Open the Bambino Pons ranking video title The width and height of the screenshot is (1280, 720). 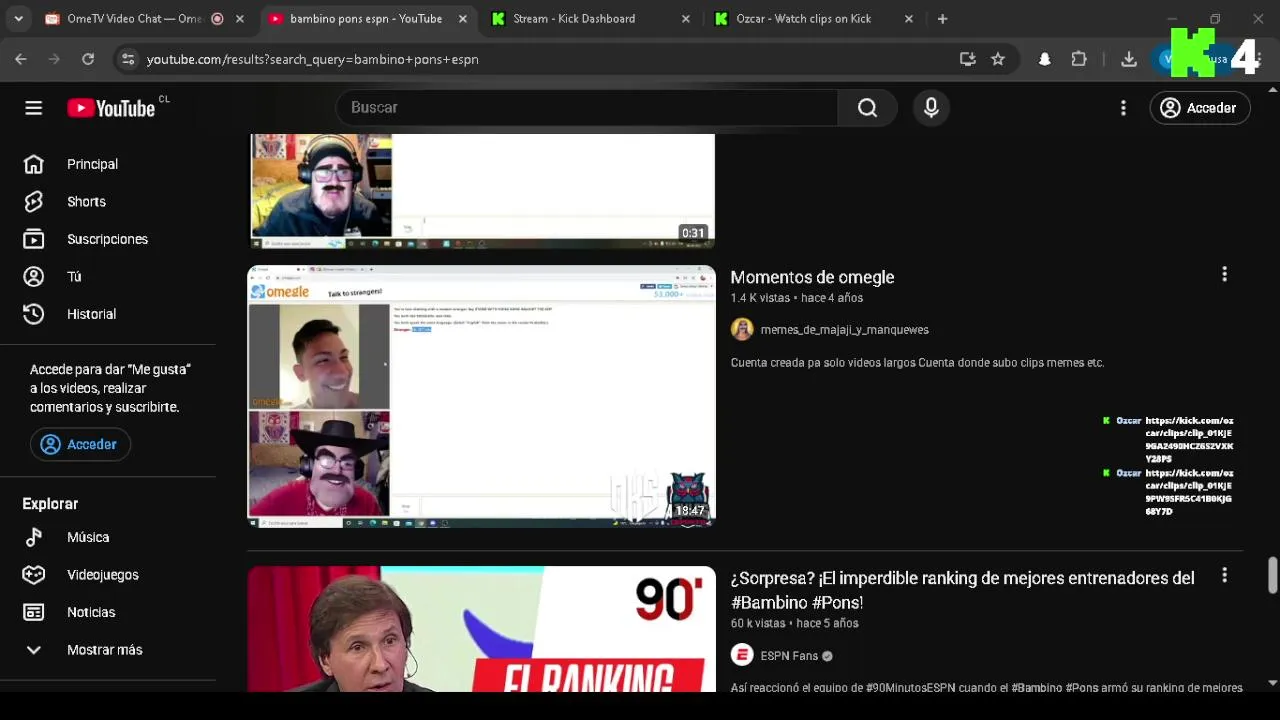tap(963, 590)
